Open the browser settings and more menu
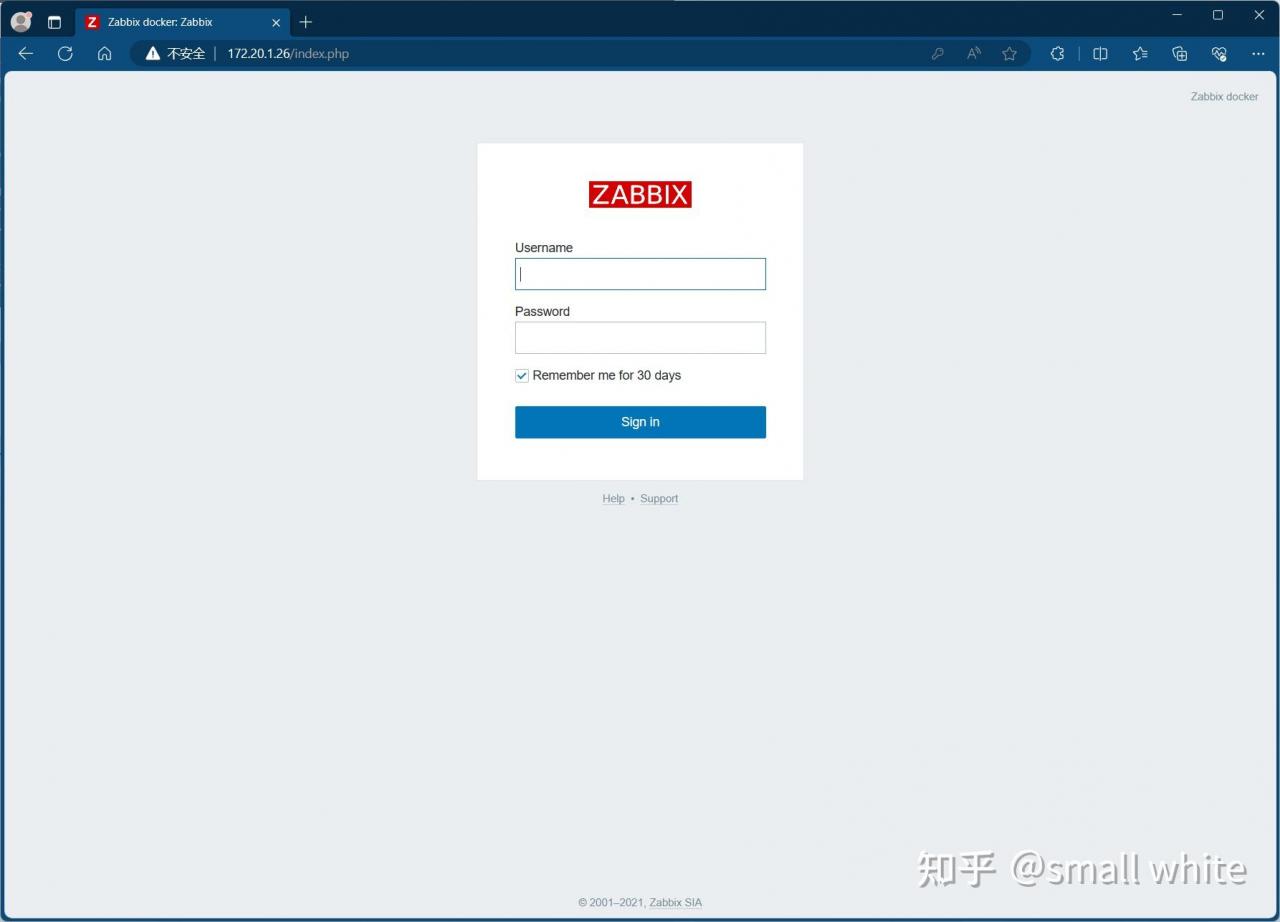 1258,54
